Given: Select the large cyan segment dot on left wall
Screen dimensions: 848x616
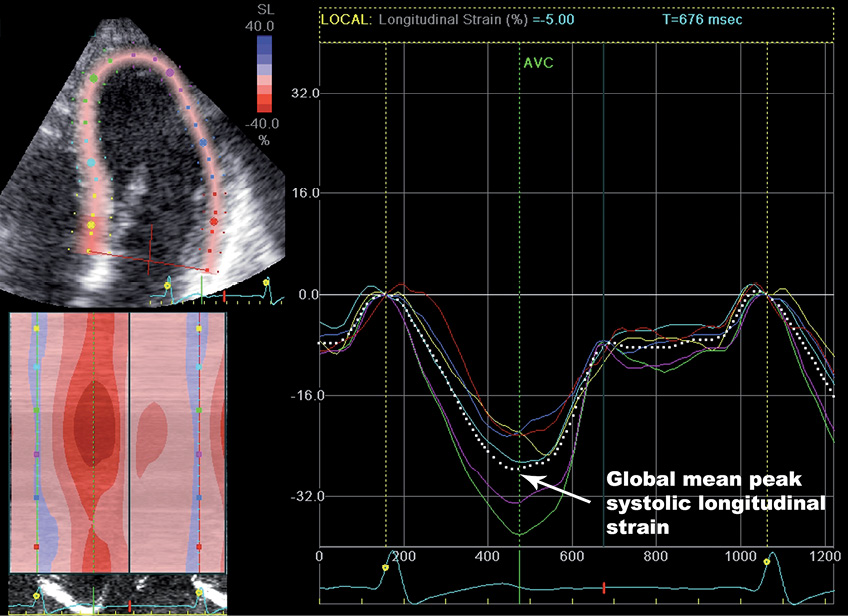Looking at the screenshot, I should click(92, 162).
